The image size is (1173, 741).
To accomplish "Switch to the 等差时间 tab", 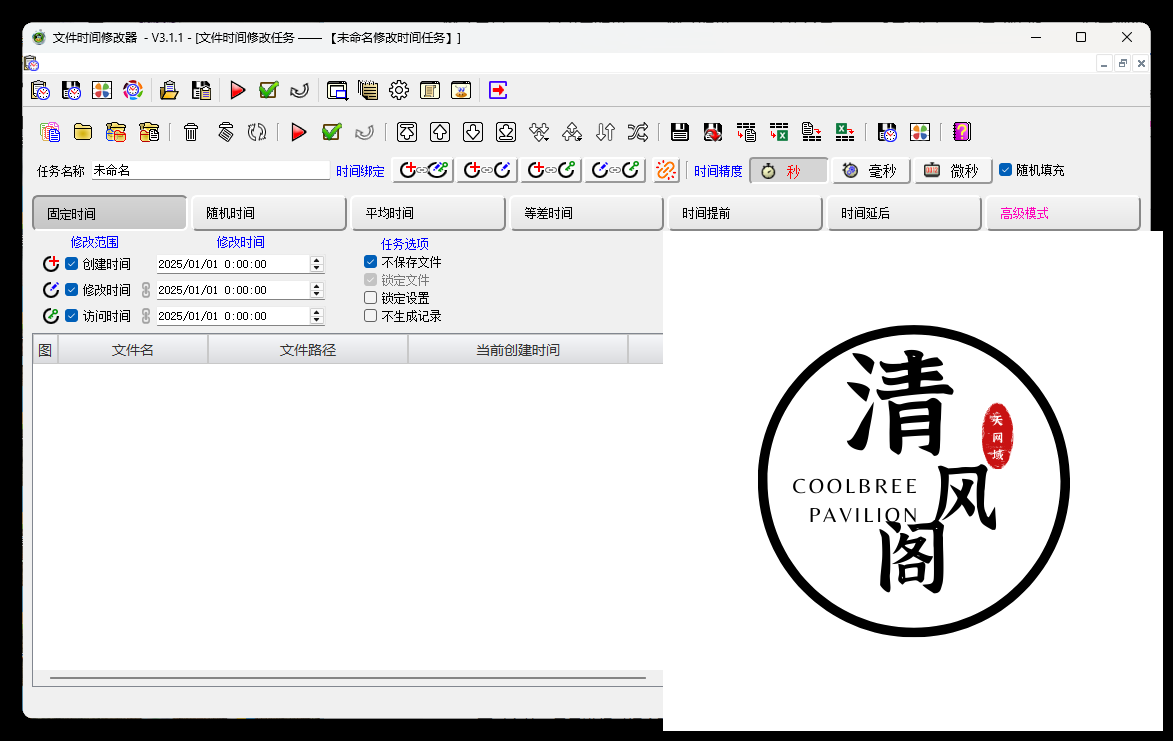I will click(586, 214).
